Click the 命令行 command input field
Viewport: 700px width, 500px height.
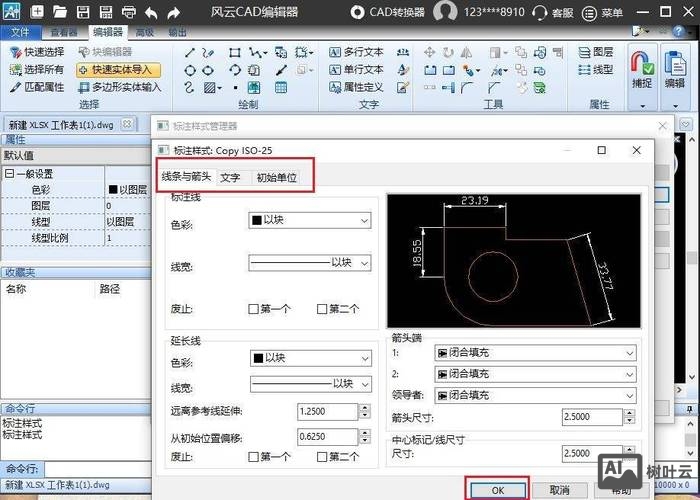point(98,469)
